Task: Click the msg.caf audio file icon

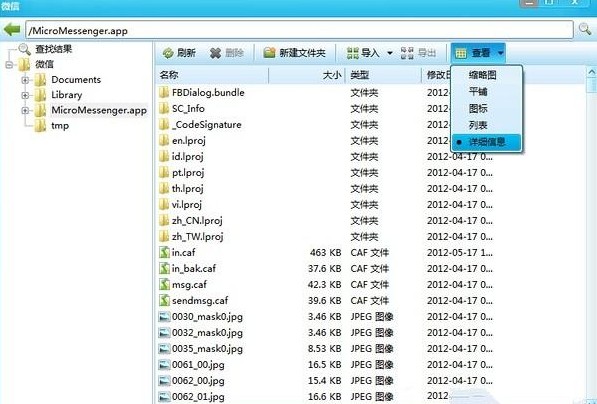Action: [164, 284]
